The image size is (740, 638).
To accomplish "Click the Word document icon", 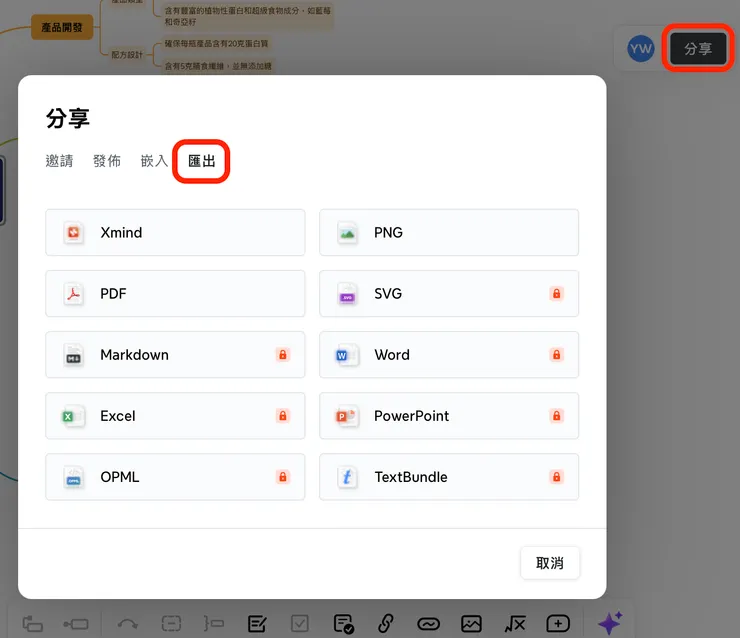I will 347,355.
